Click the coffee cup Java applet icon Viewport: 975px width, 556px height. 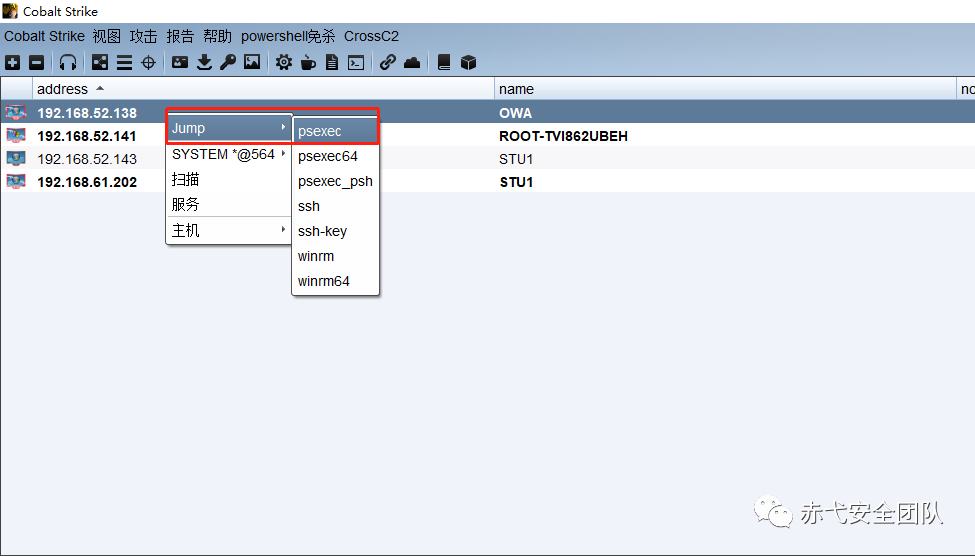pyautogui.click(x=308, y=62)
